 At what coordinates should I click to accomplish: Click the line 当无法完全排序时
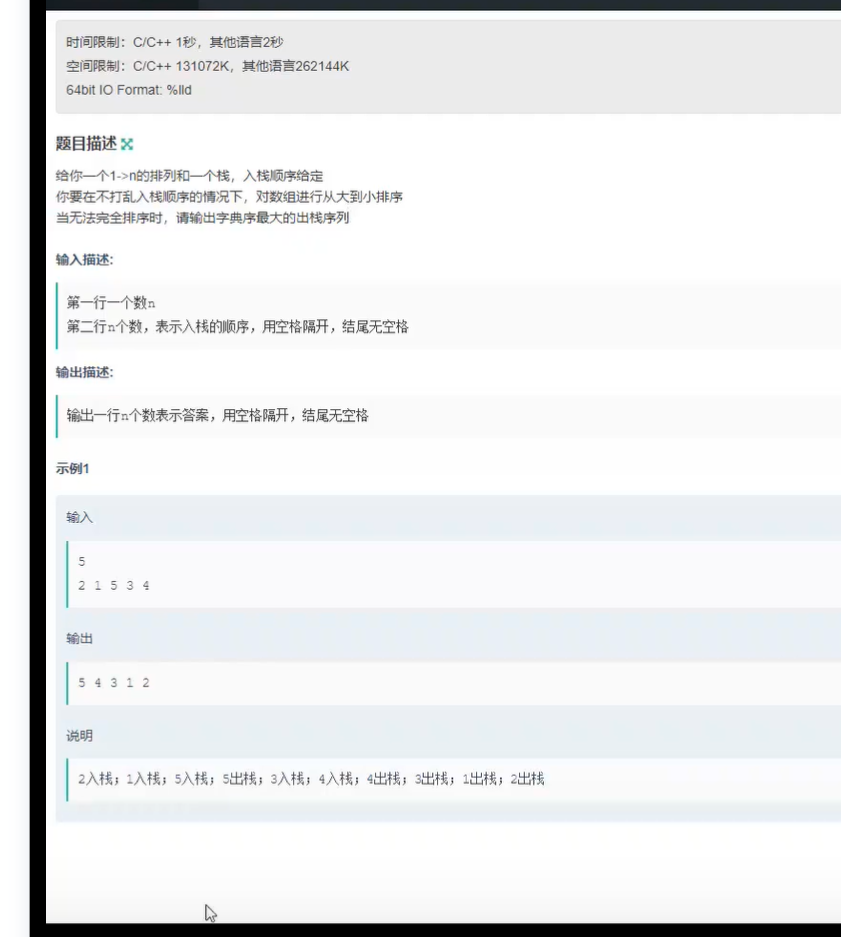203,218
